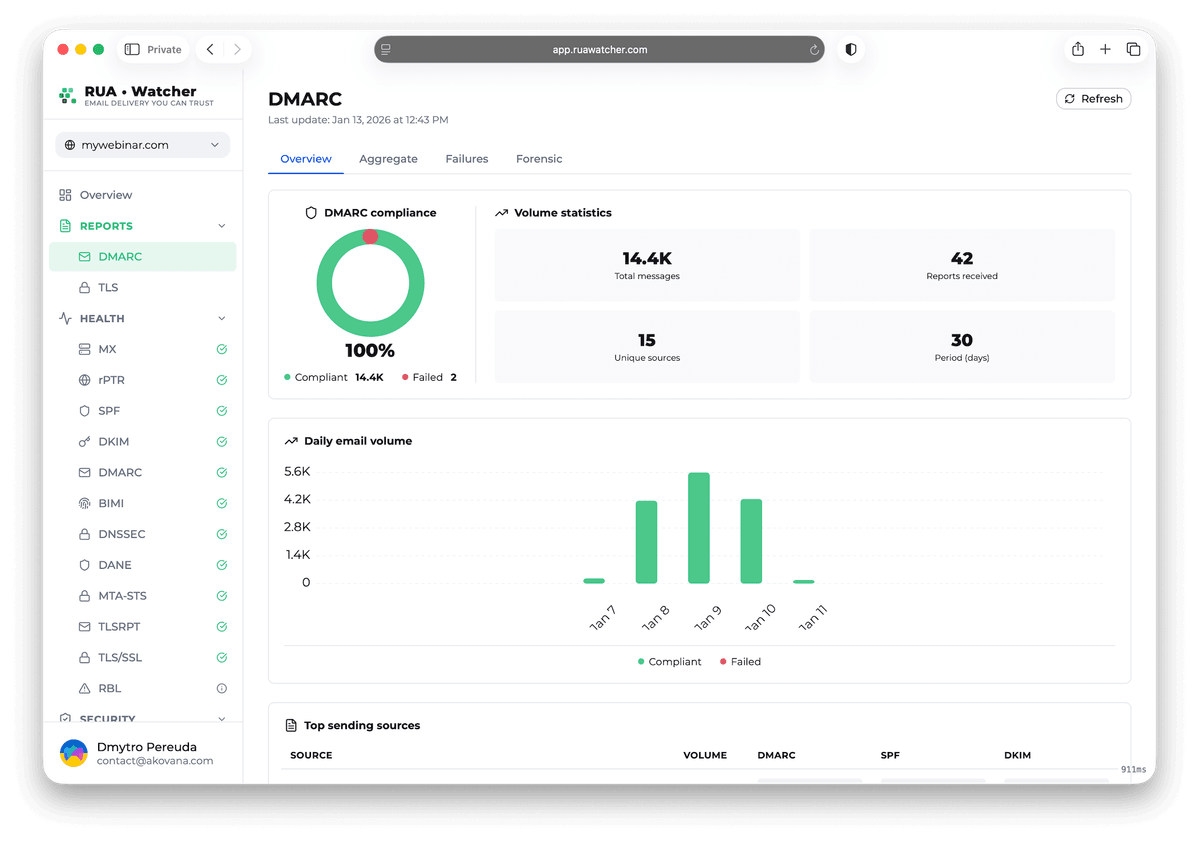Switch to the Failures tab

tap(466, 159)
